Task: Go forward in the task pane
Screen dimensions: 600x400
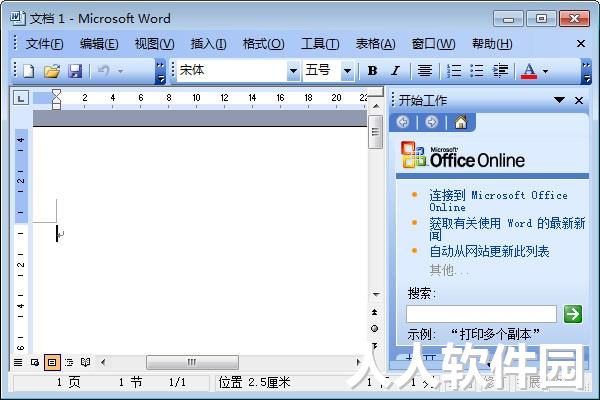Action: coord(431,122)
